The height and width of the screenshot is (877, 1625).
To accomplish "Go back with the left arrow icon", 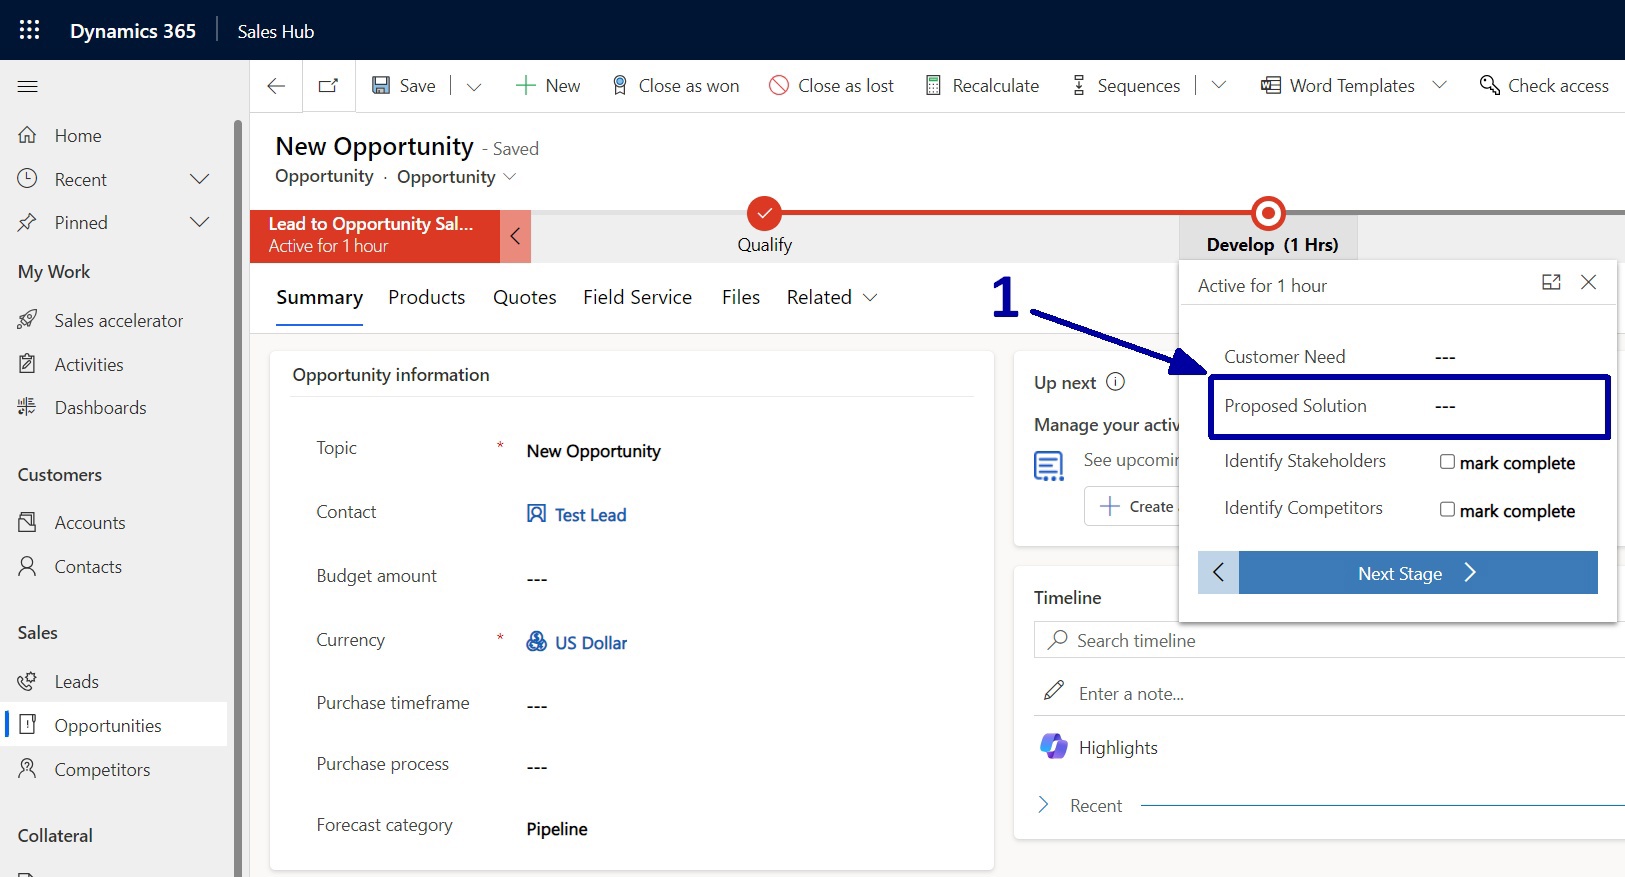I will pyautogui.click(x=276, y=86).
